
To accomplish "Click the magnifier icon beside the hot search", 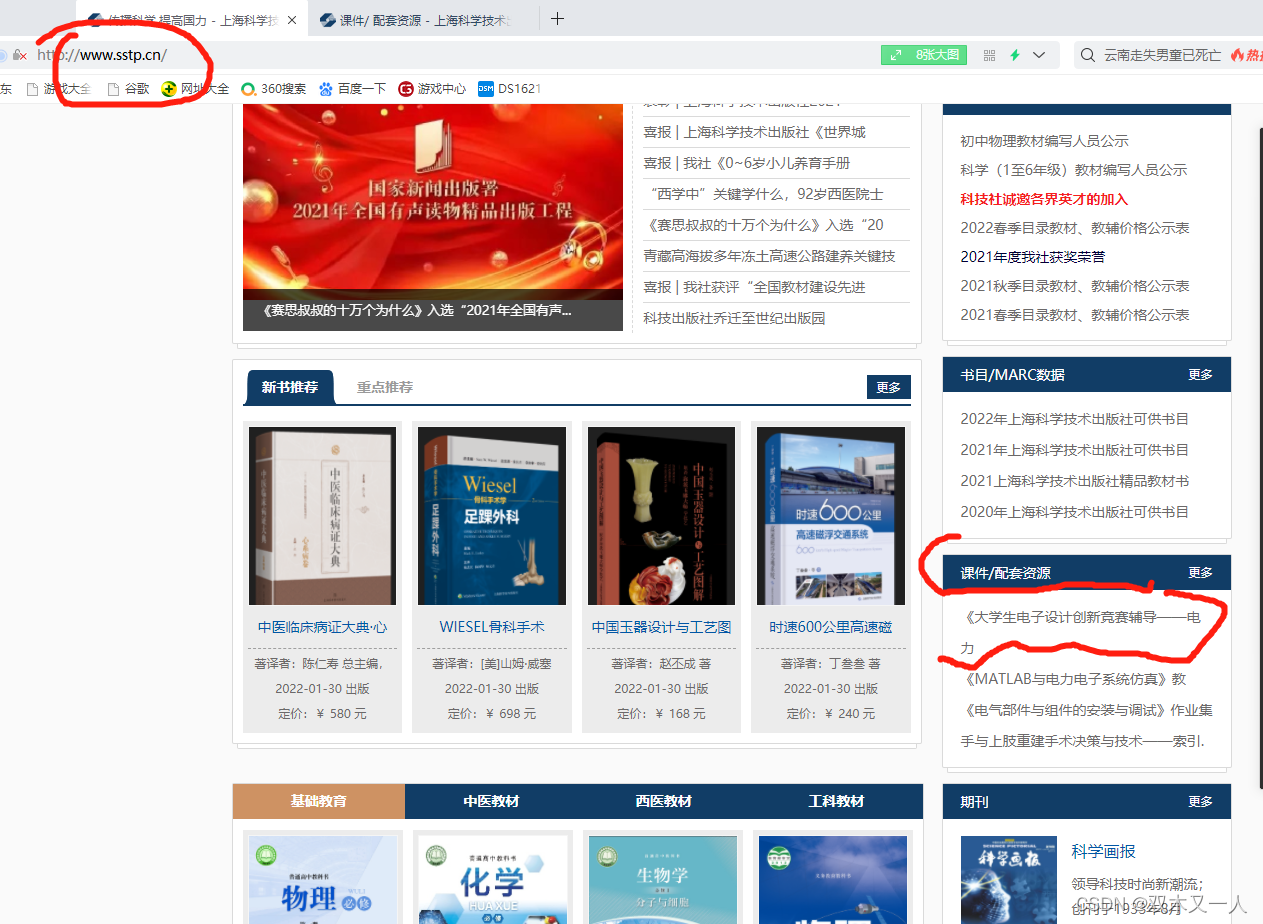I will tap(1087, 56).
